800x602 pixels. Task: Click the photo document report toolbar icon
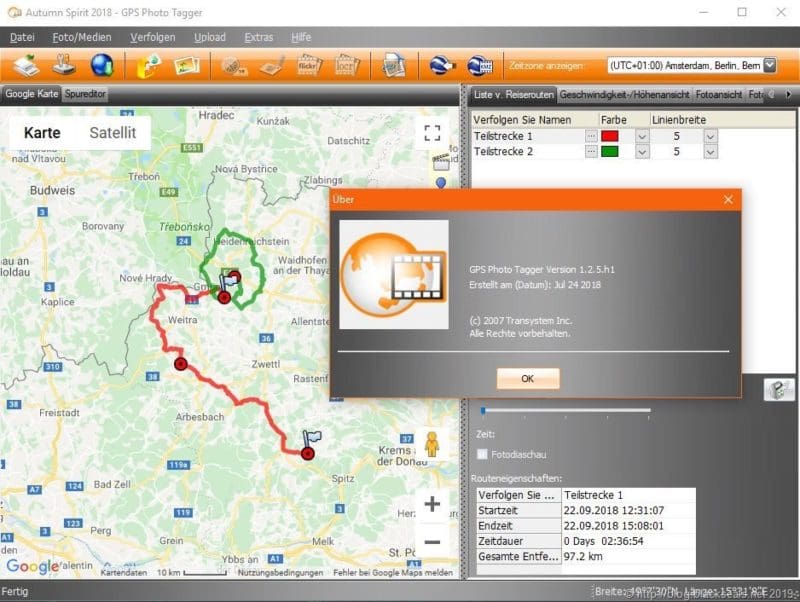pos(393,66)
